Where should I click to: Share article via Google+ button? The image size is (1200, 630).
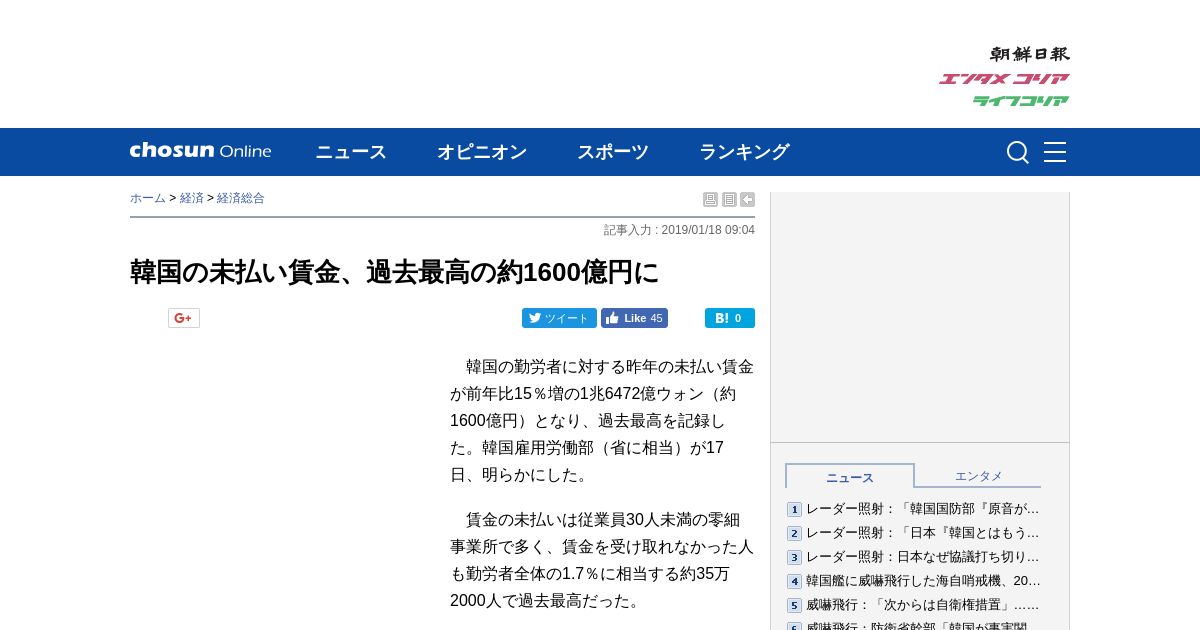pyautogui.click(x=184, y=318)
